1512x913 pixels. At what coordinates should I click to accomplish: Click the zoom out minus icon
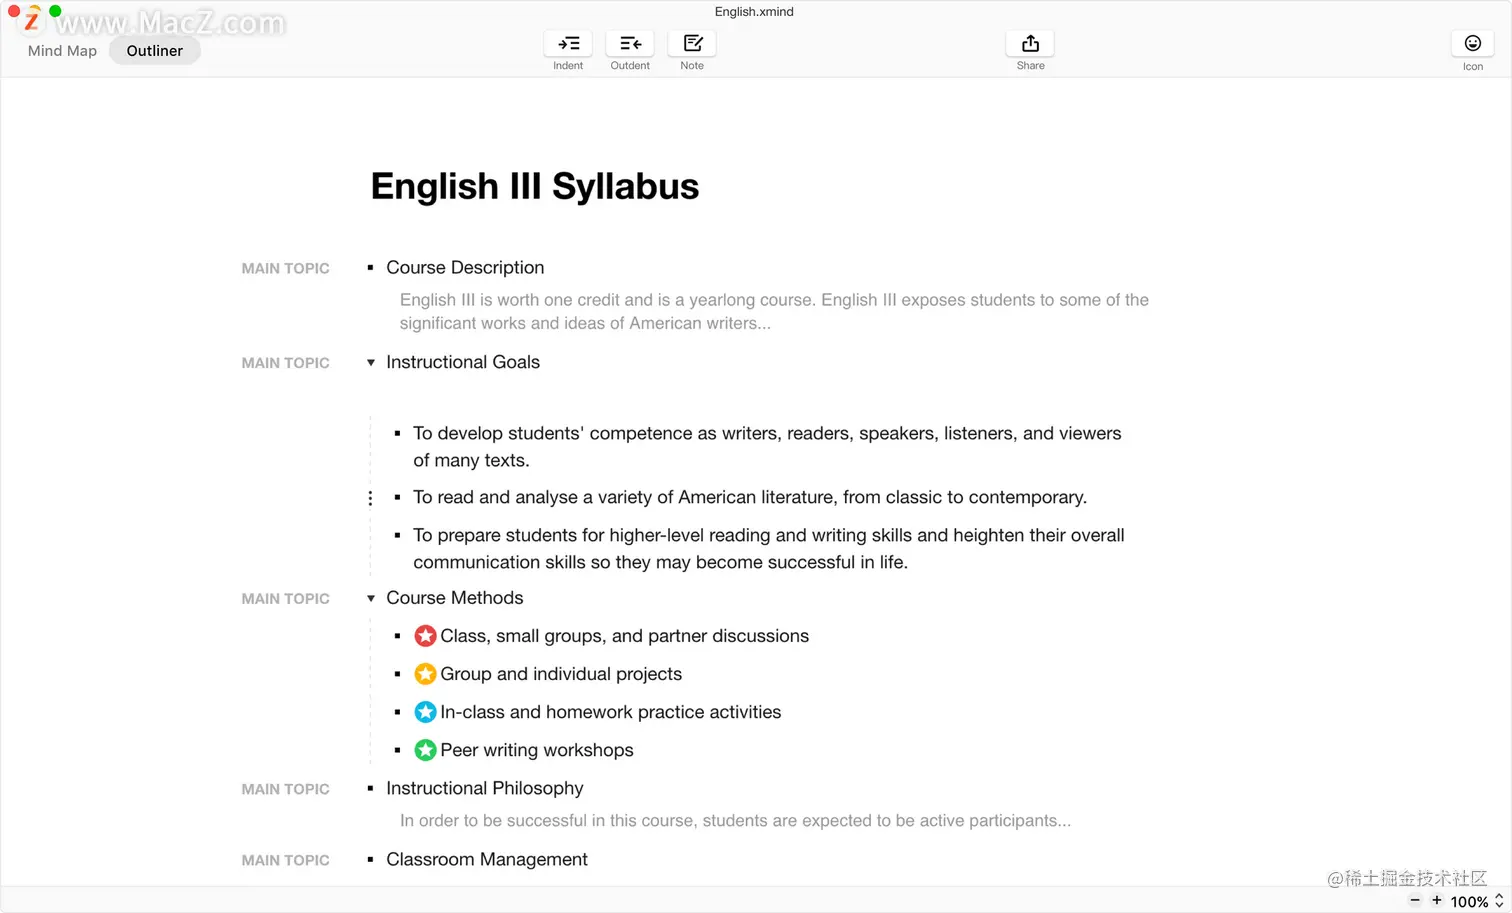[x=1415, y=901]
